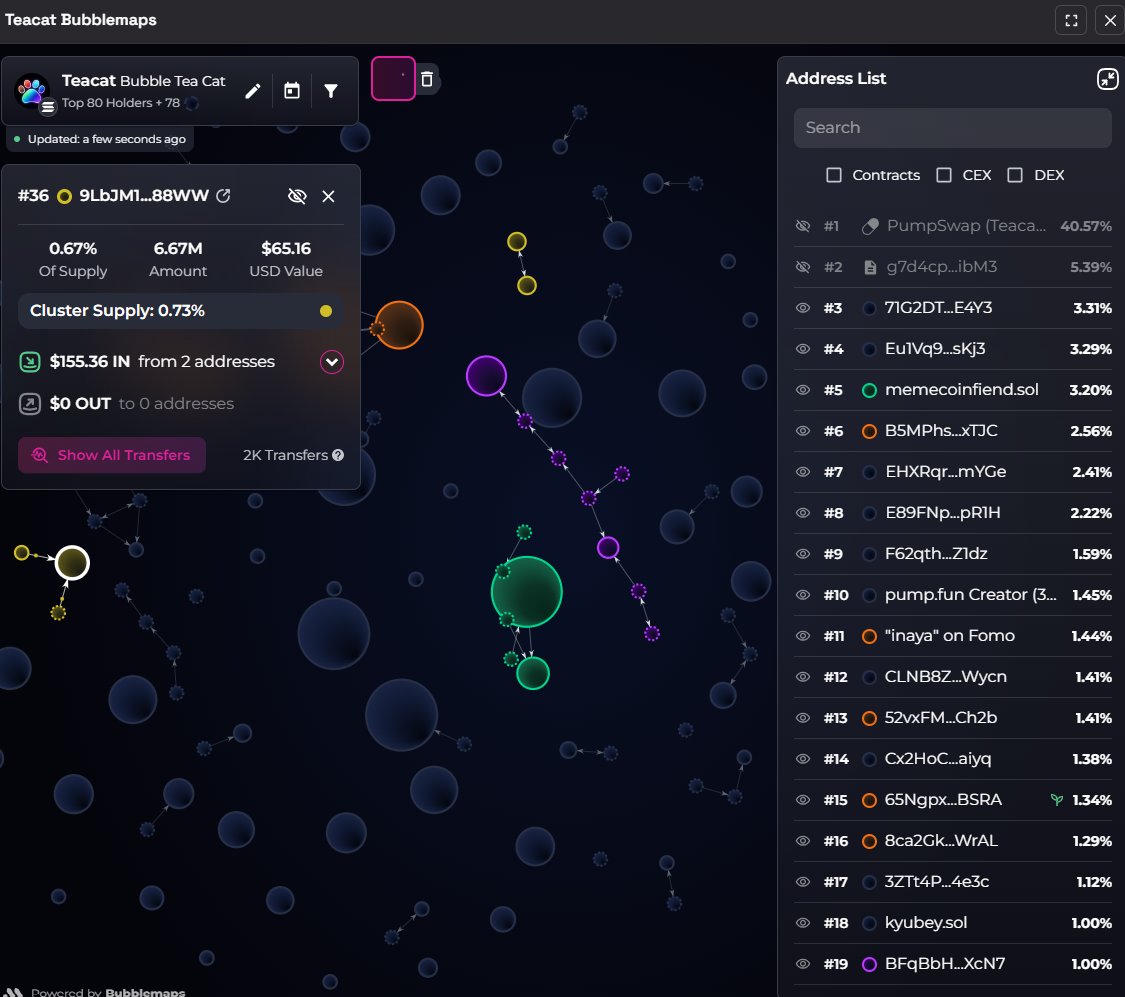Screen dimensions: 1125x997
Task: Enable the DEX checkbox
Action: pyautogui.click(x=1015, y=175)
